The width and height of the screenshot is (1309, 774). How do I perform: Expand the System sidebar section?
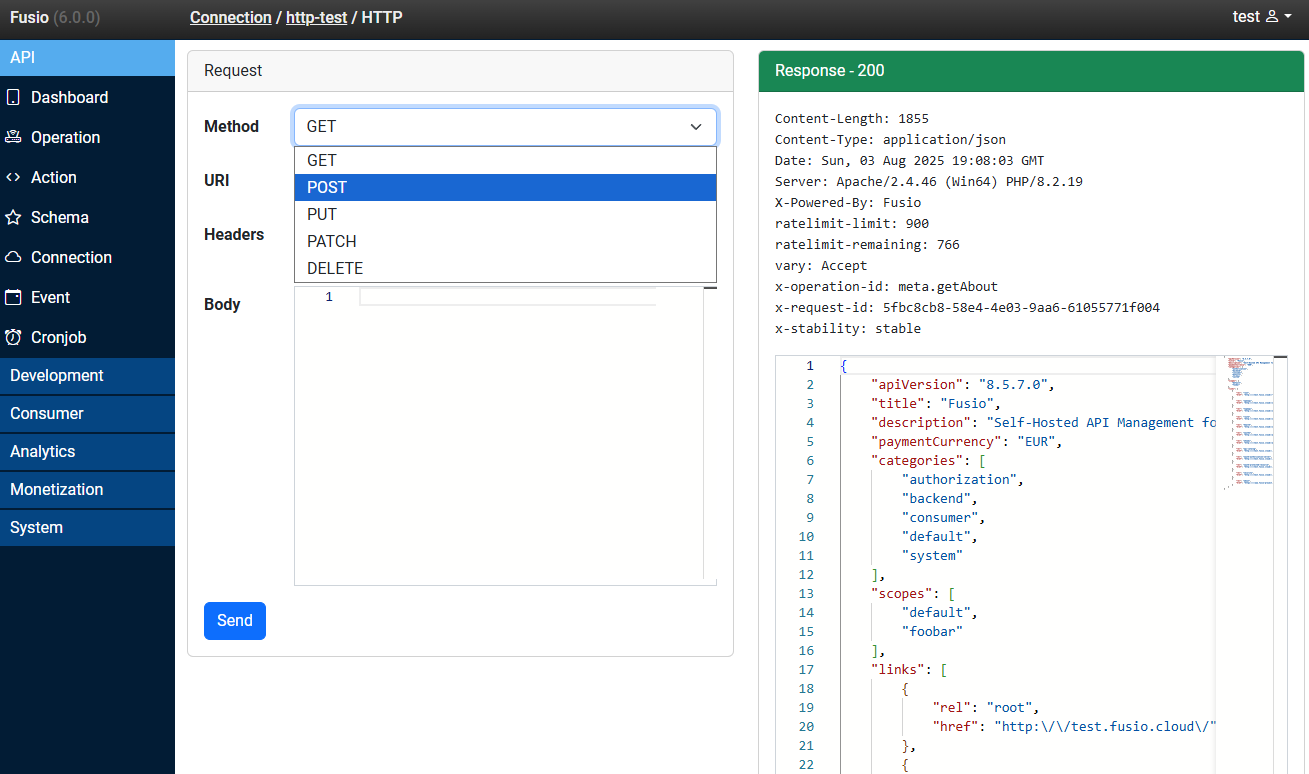click(x=87, y=528)
